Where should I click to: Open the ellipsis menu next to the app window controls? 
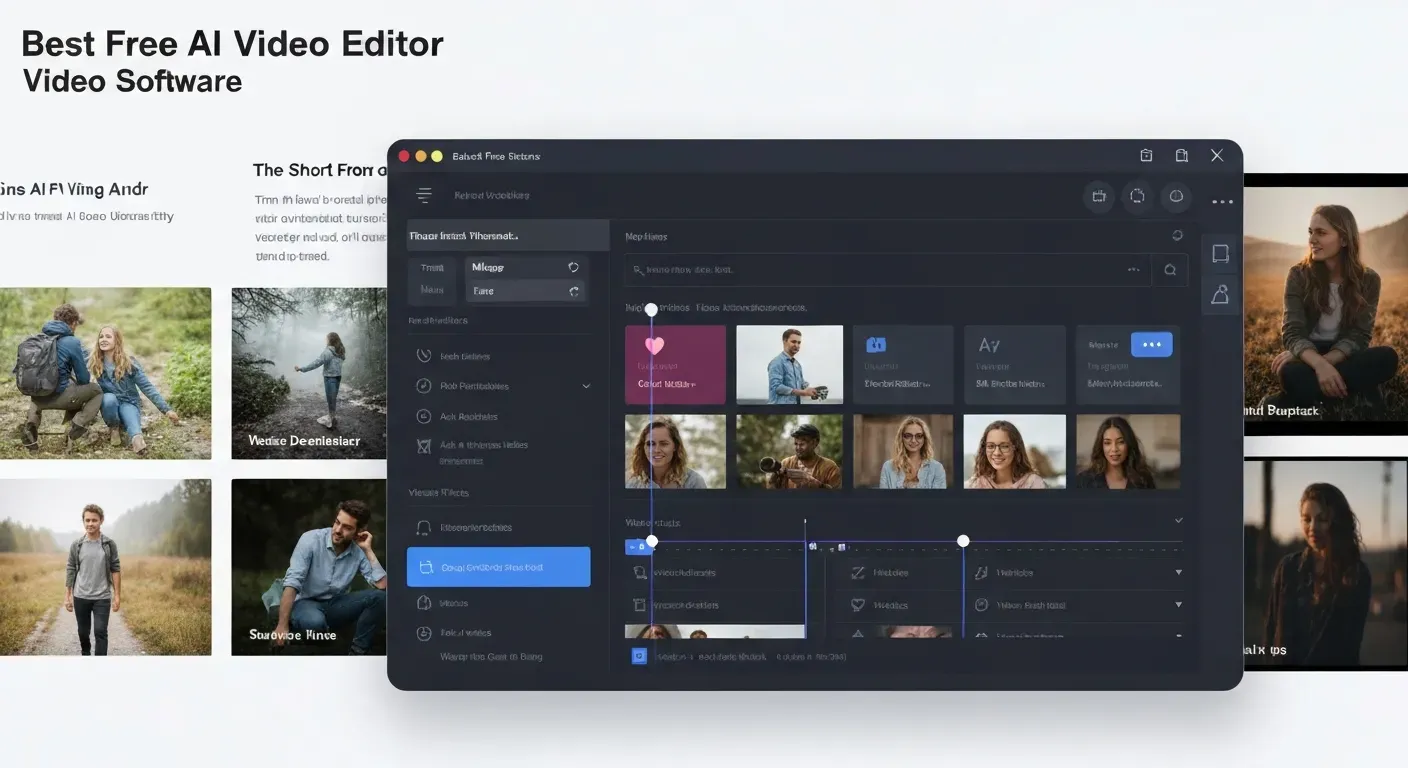tap(1222, 201)
